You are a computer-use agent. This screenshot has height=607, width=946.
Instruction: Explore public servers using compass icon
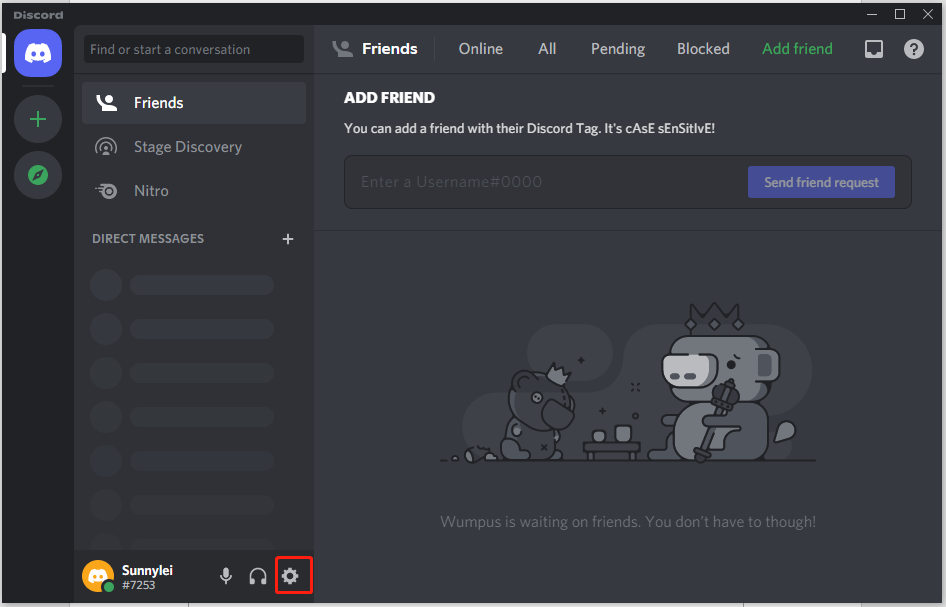(x=38, y=176)
